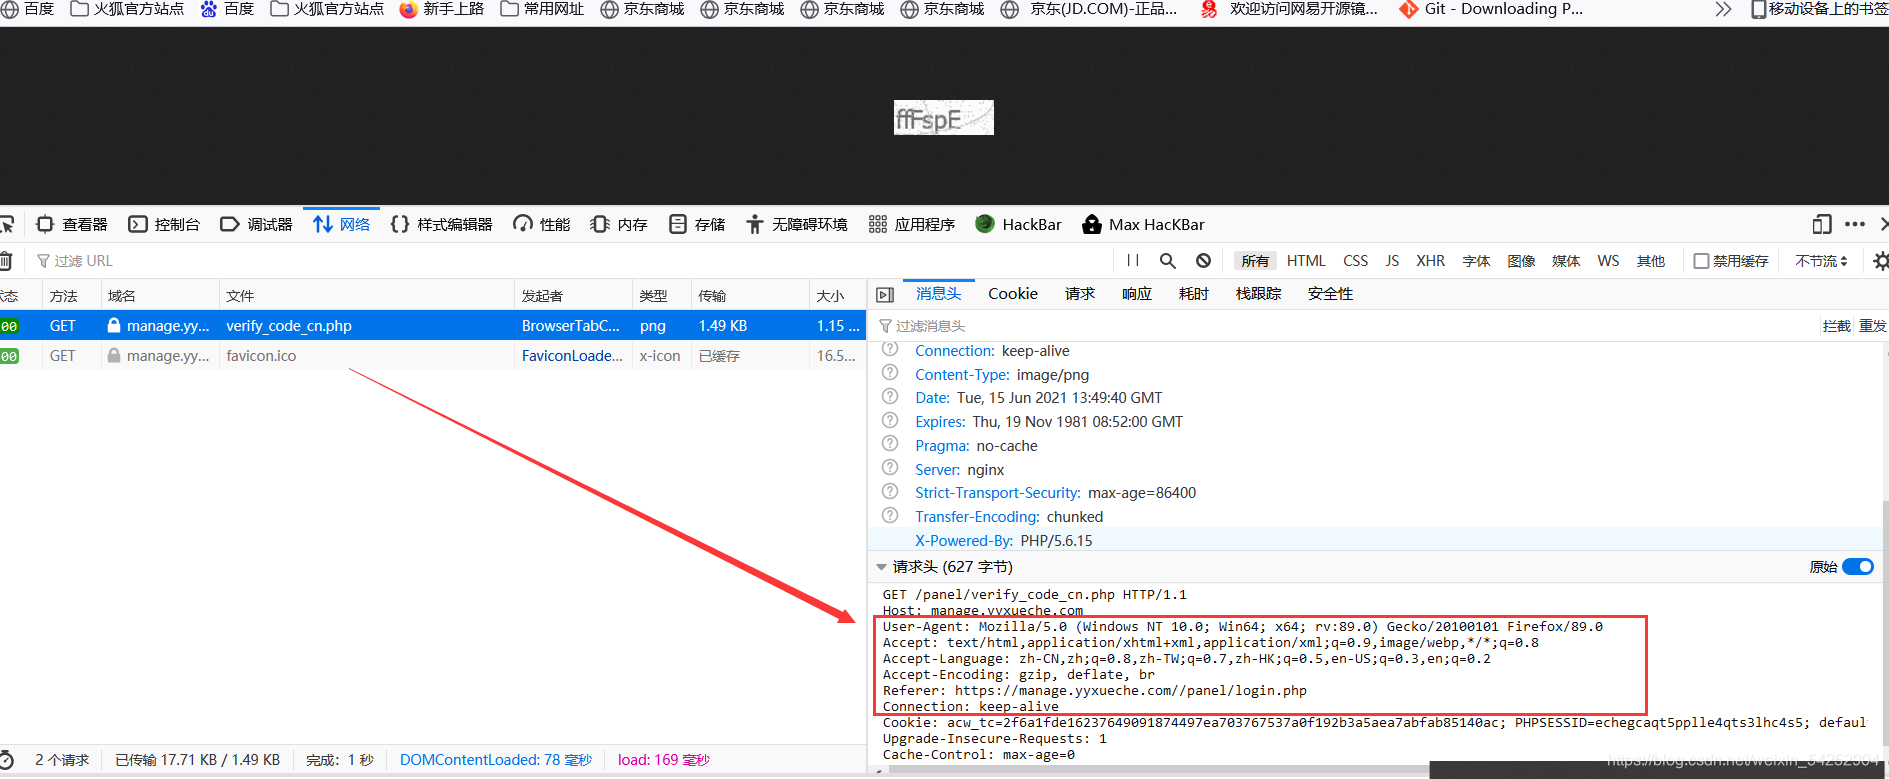Viewport: 1889px width, 779px height.
Task: Open network settings gear
Action: coord(1881,261)
